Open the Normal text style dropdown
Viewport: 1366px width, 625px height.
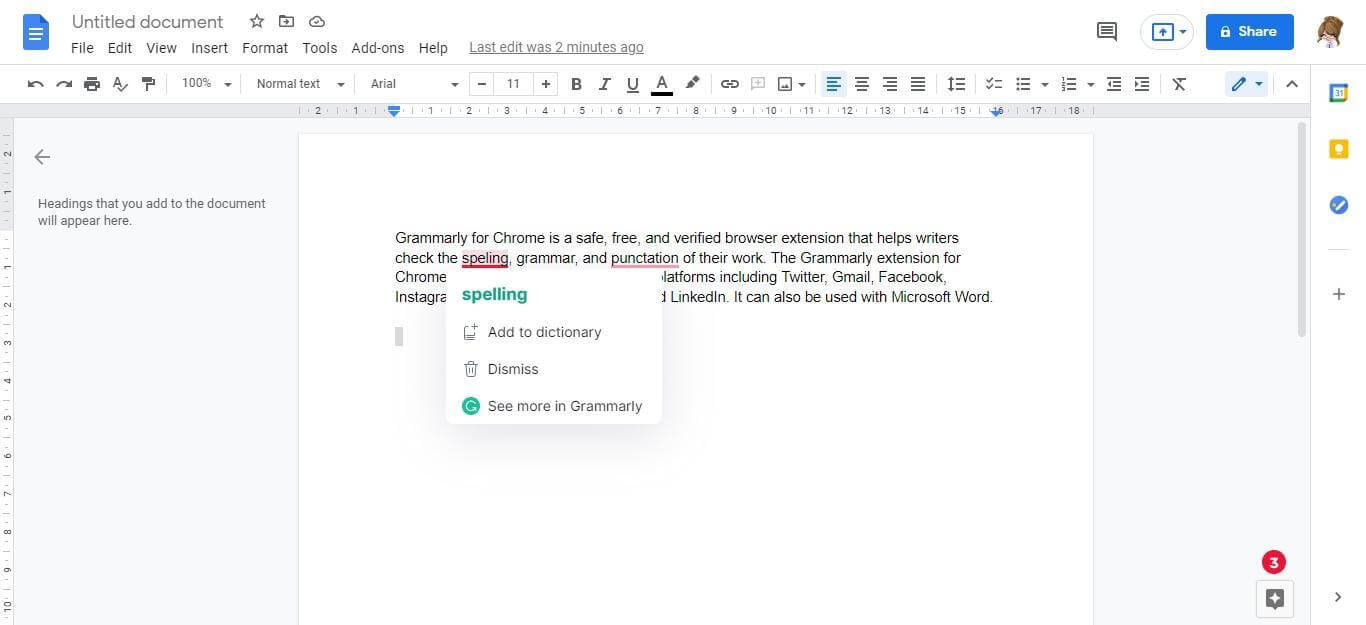coord(300,84)
